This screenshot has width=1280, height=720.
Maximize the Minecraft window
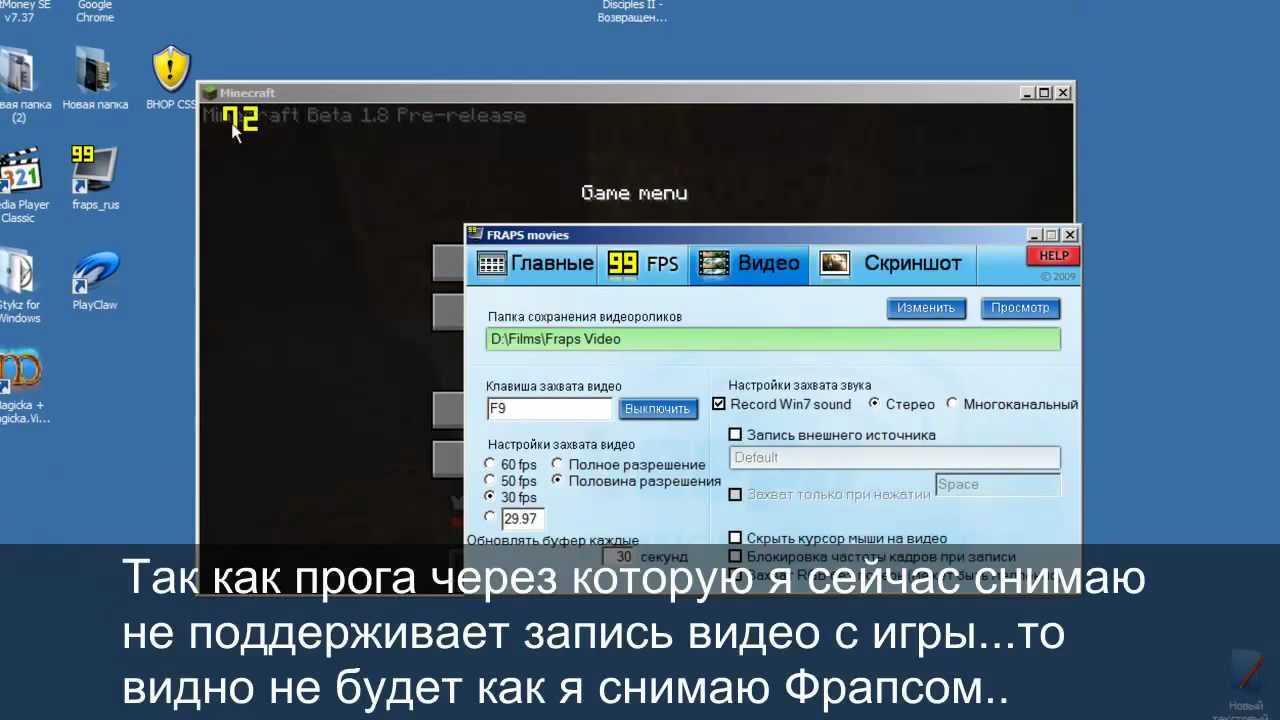tap(1045, 93)
